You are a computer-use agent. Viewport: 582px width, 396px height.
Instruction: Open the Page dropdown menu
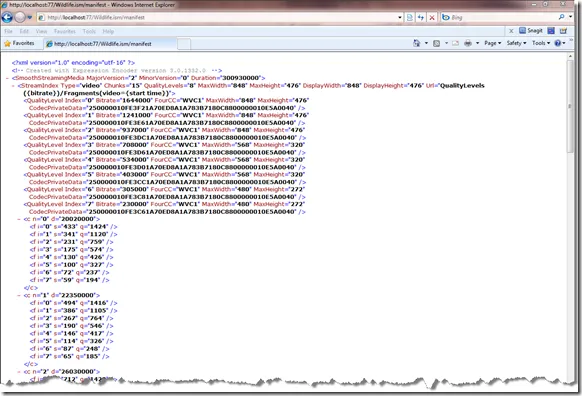tap(493, 43)
